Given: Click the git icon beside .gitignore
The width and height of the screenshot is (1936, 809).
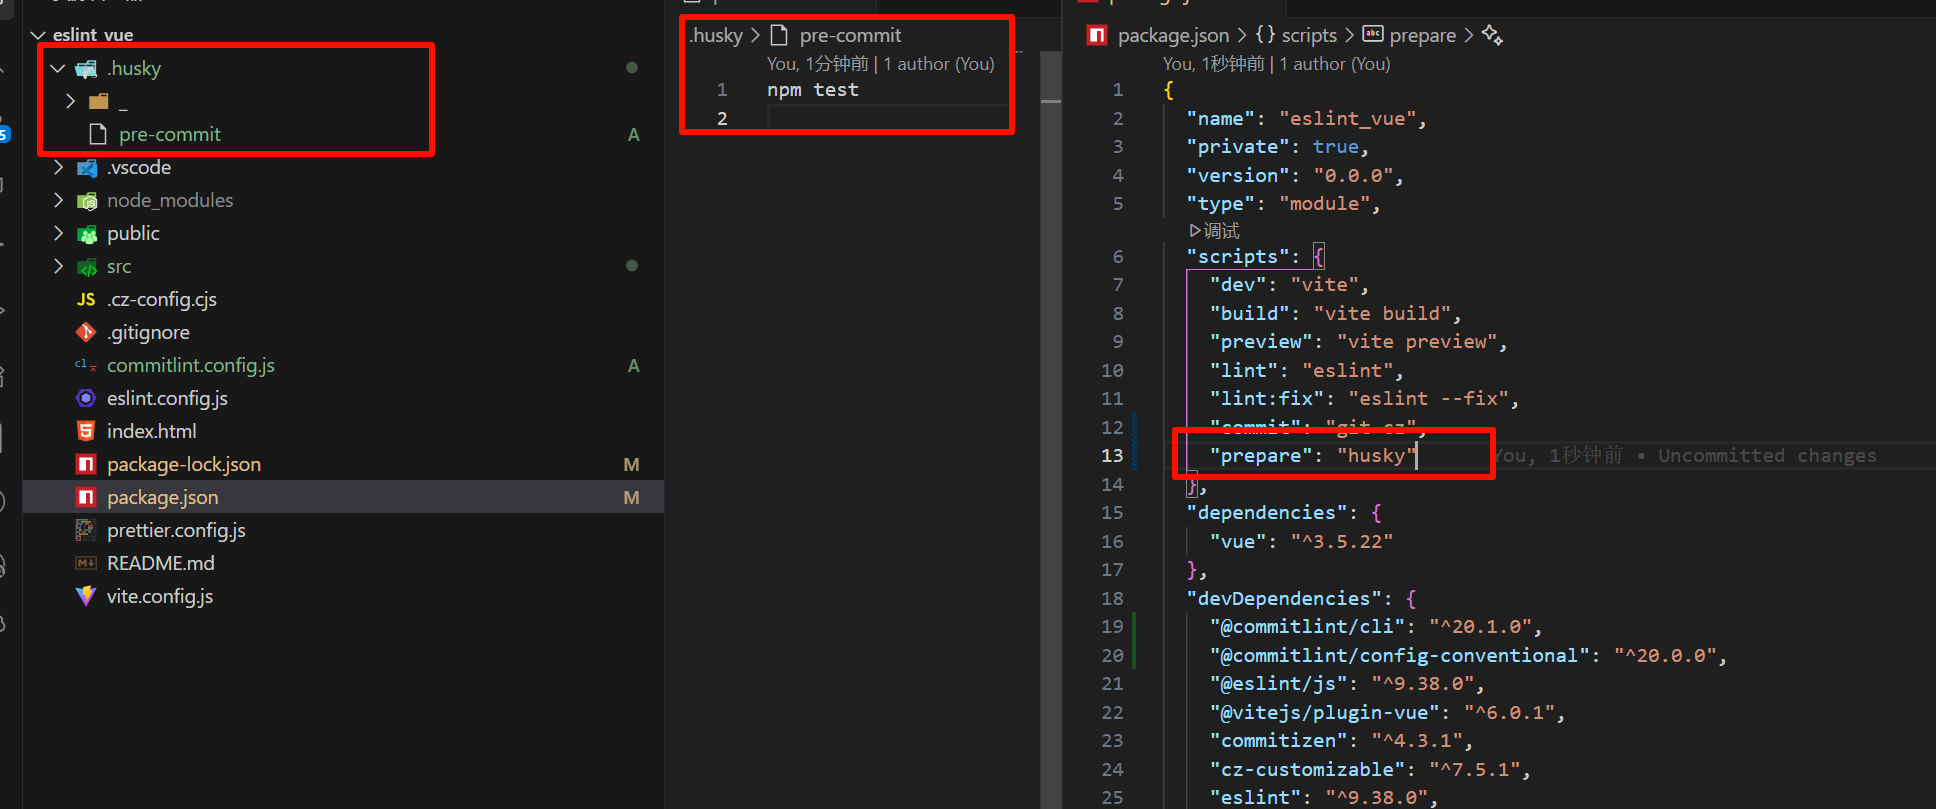Looking at the screenshot, I should pos(86,333).
